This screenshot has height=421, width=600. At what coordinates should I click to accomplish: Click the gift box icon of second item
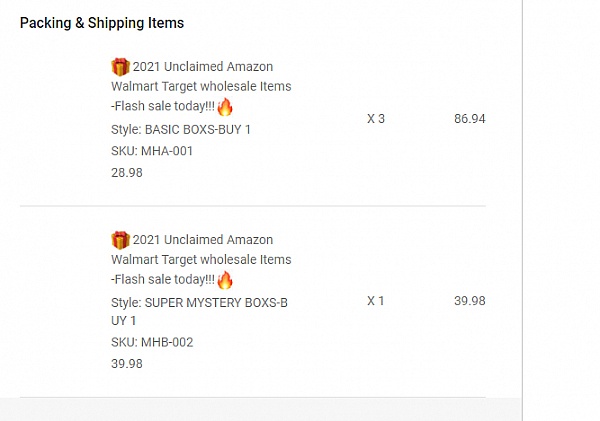tap(120, 240)
